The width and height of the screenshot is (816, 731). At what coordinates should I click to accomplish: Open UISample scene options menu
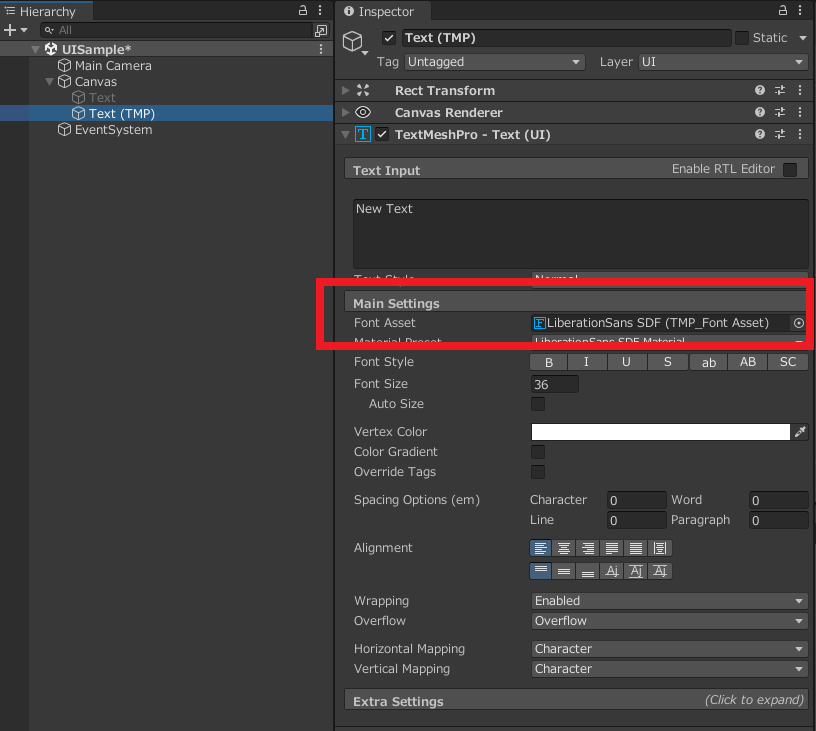(321, 49)
